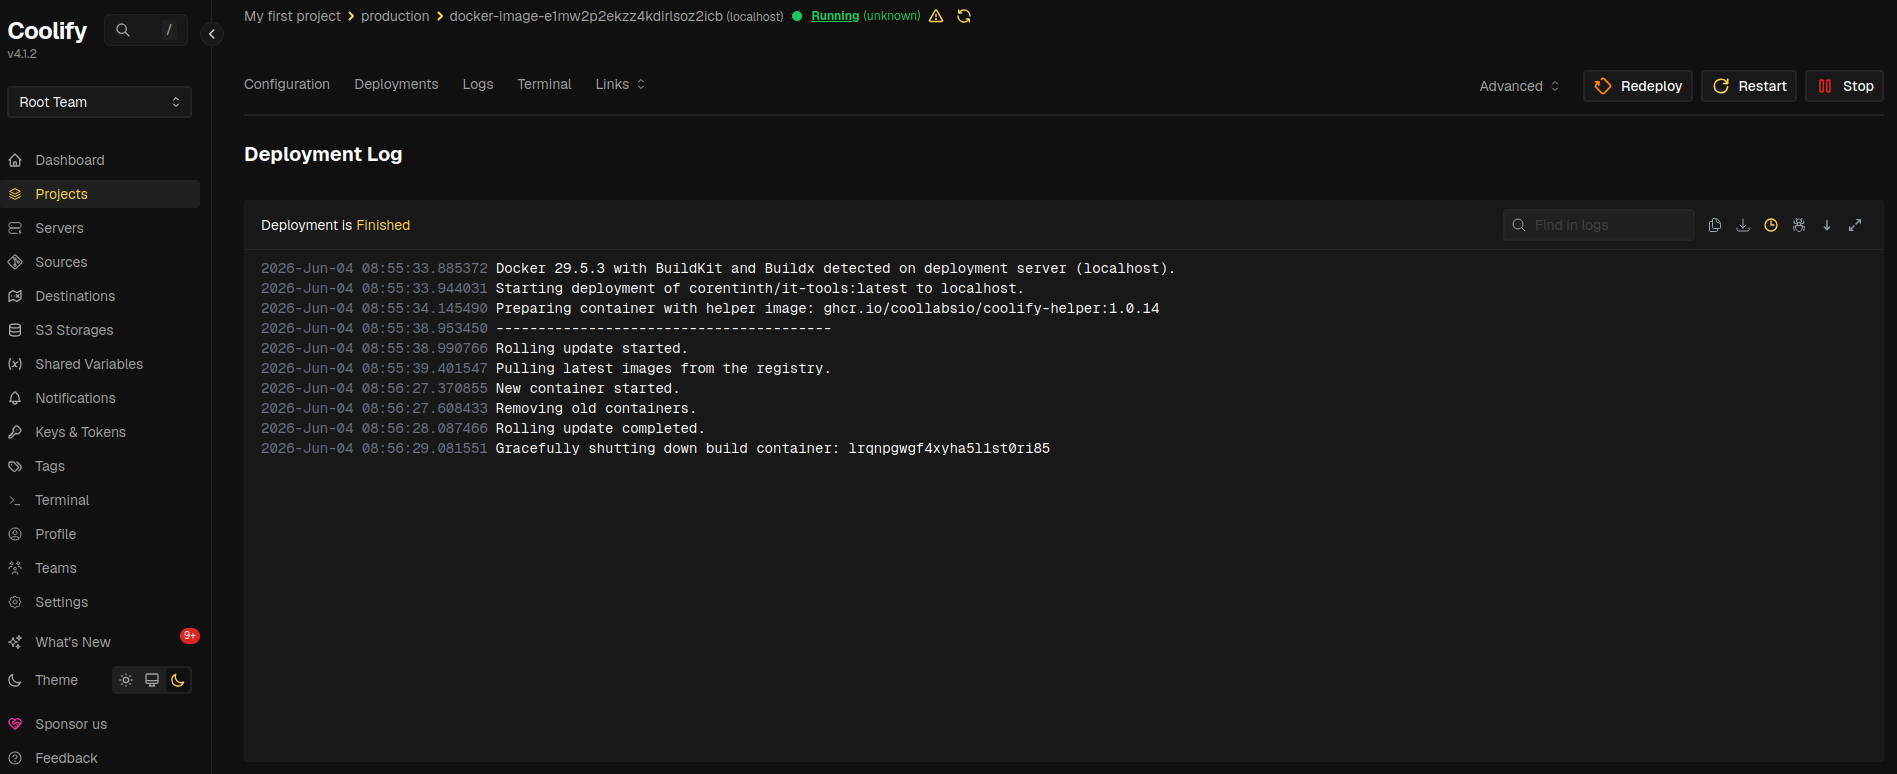This screenshot has height=774, width=1897.
Task: Open the search box in the sidebar header
Action: (x=146, y=30)
